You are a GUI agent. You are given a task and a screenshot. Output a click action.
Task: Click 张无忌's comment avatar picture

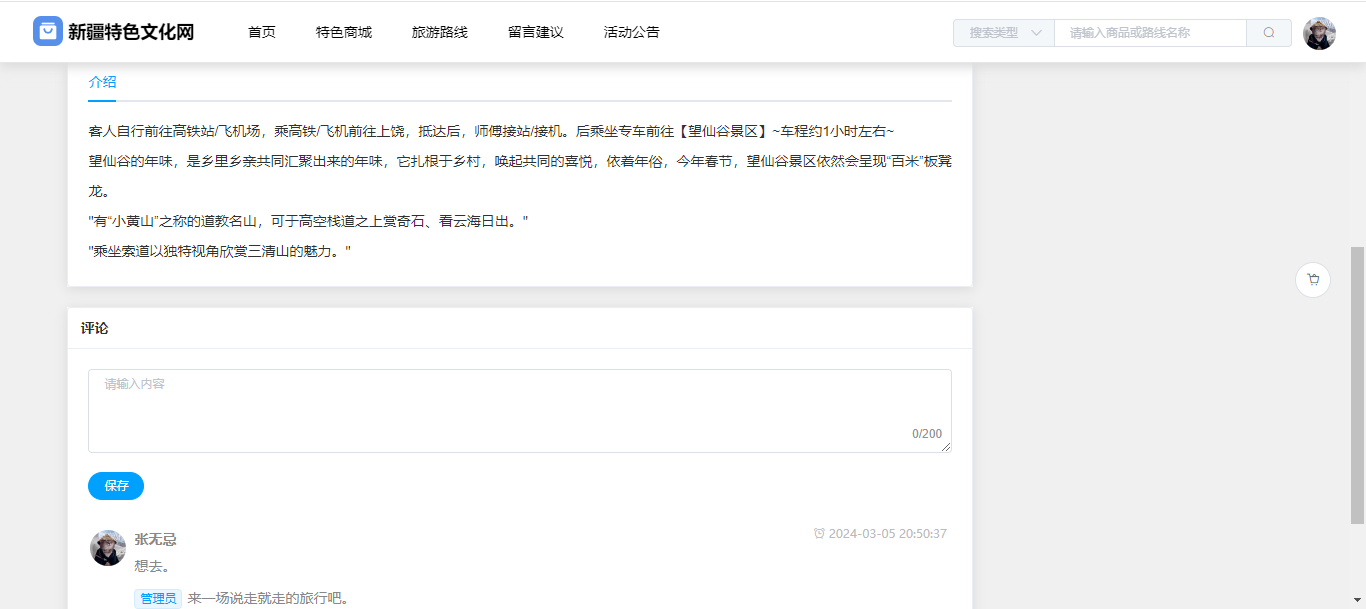click(108, 548)
